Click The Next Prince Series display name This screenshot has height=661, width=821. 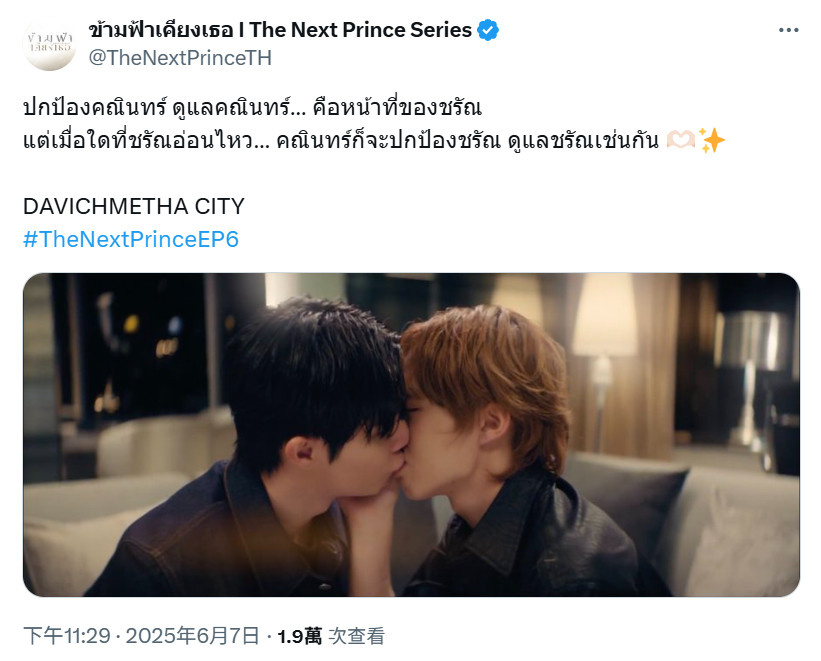click(x=360, y=30)
